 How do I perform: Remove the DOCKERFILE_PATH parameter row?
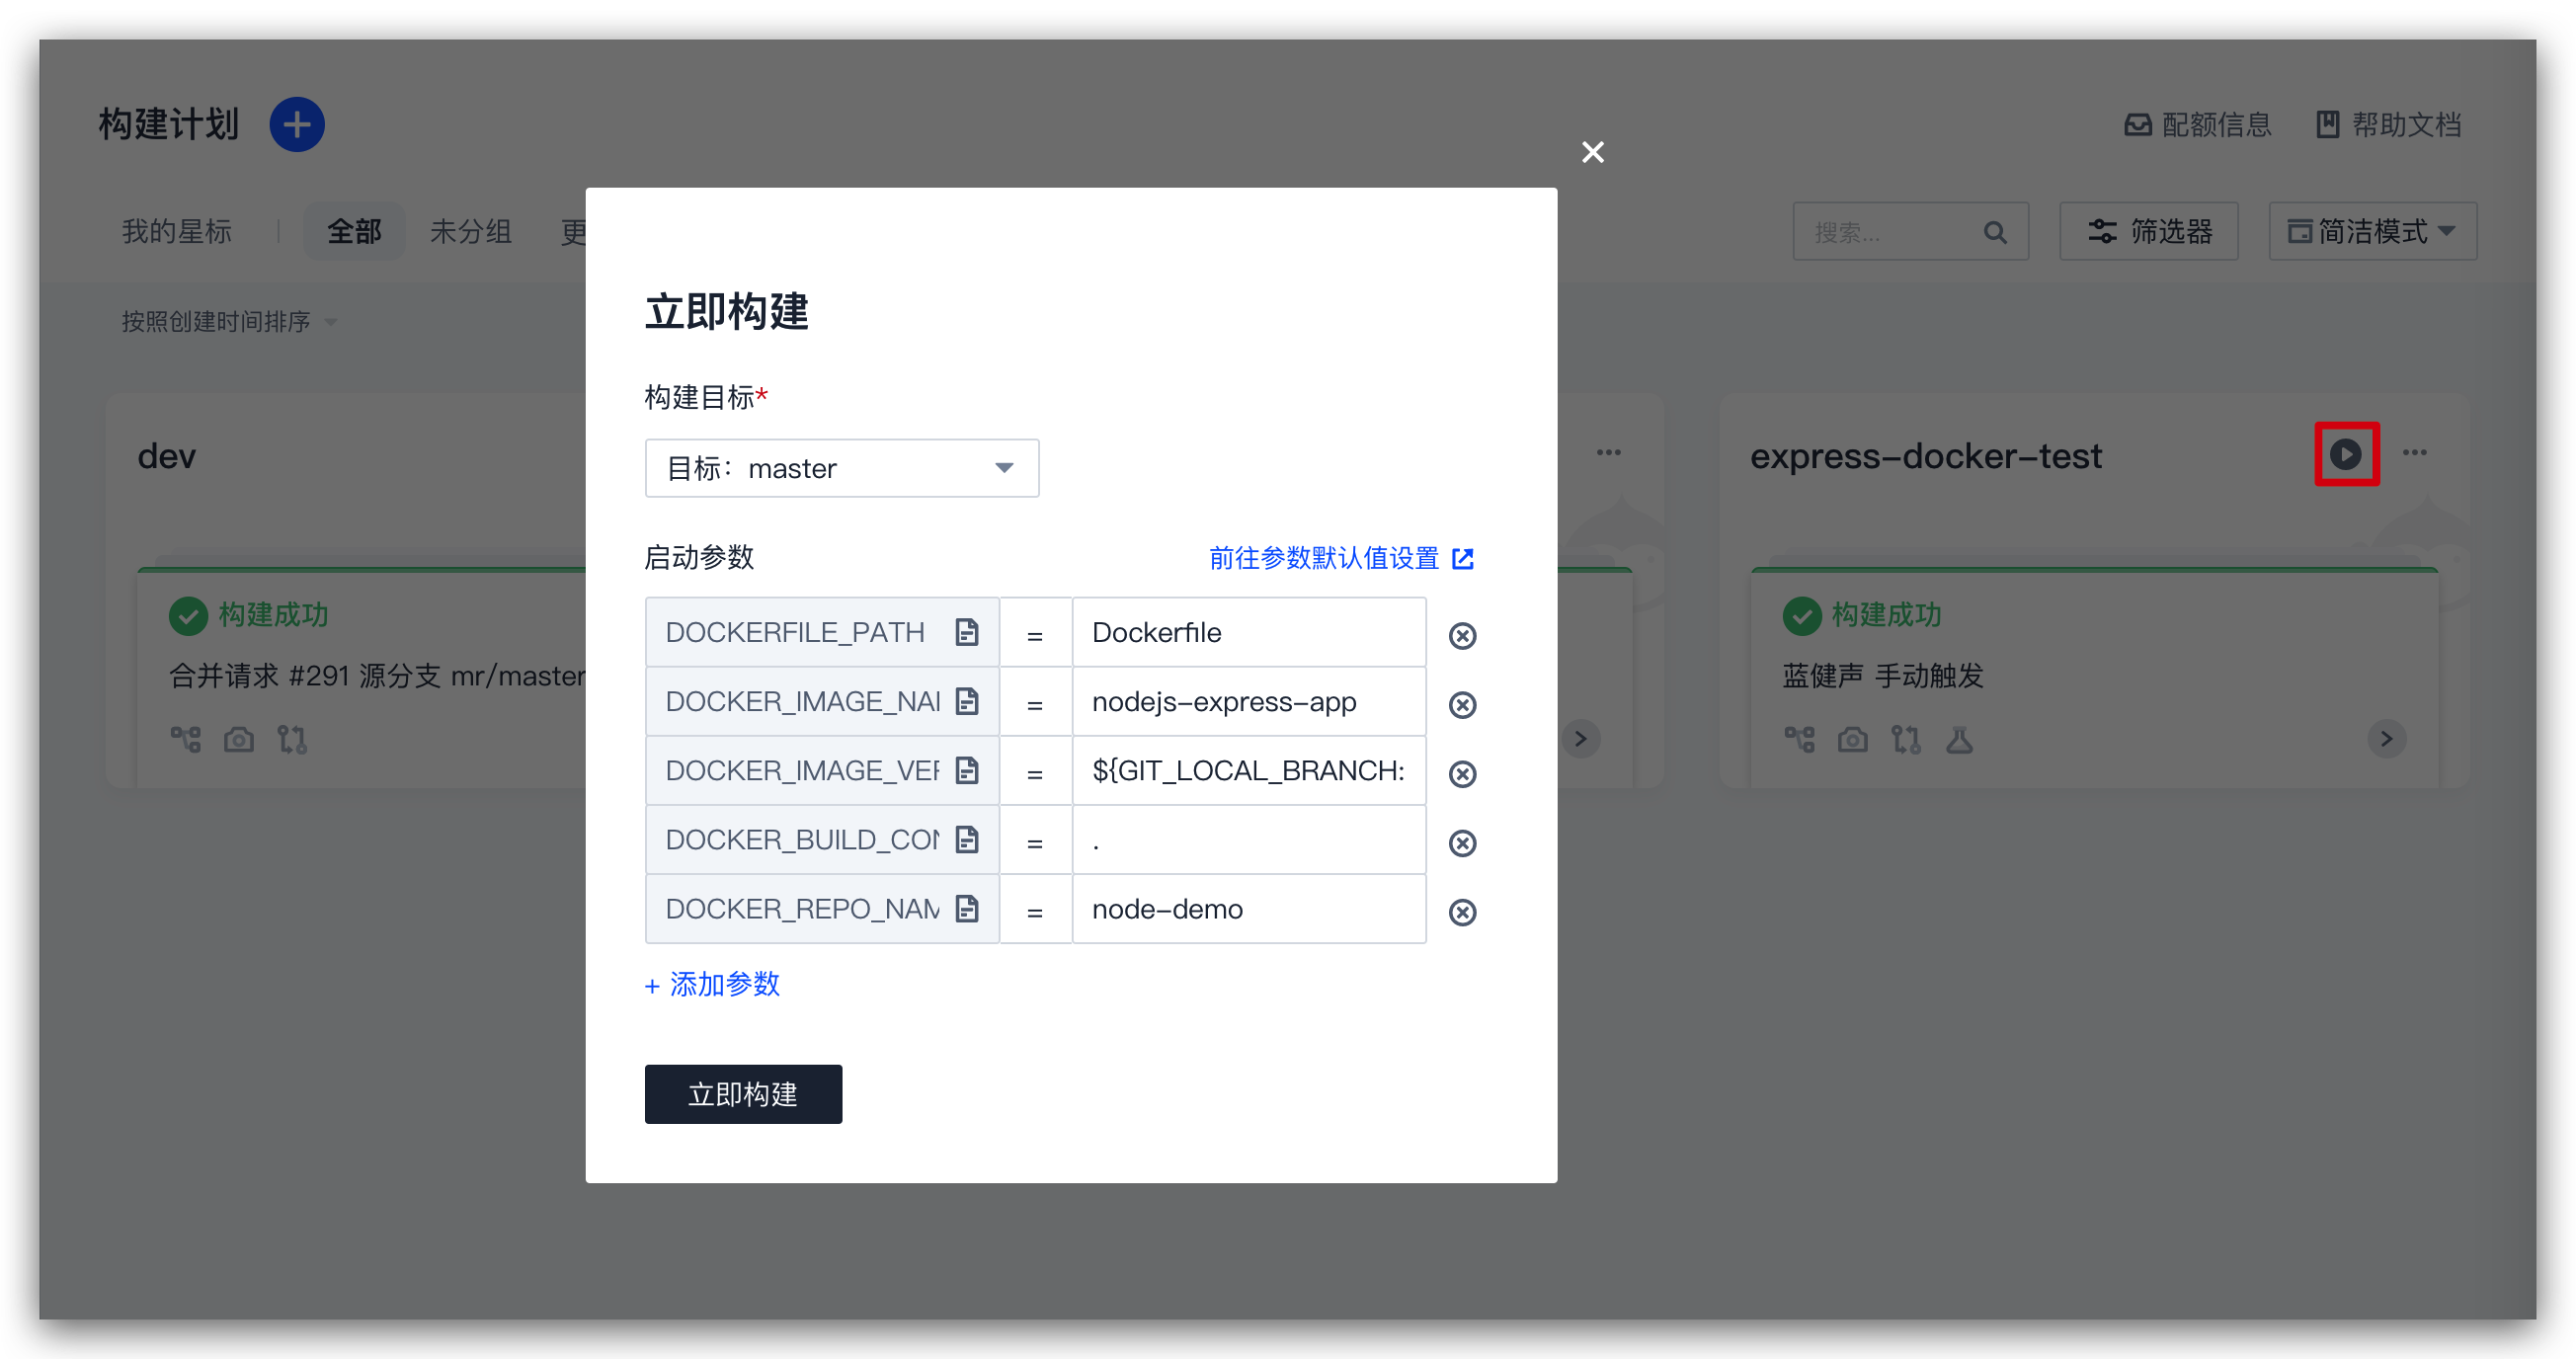tap(1462, 635)
